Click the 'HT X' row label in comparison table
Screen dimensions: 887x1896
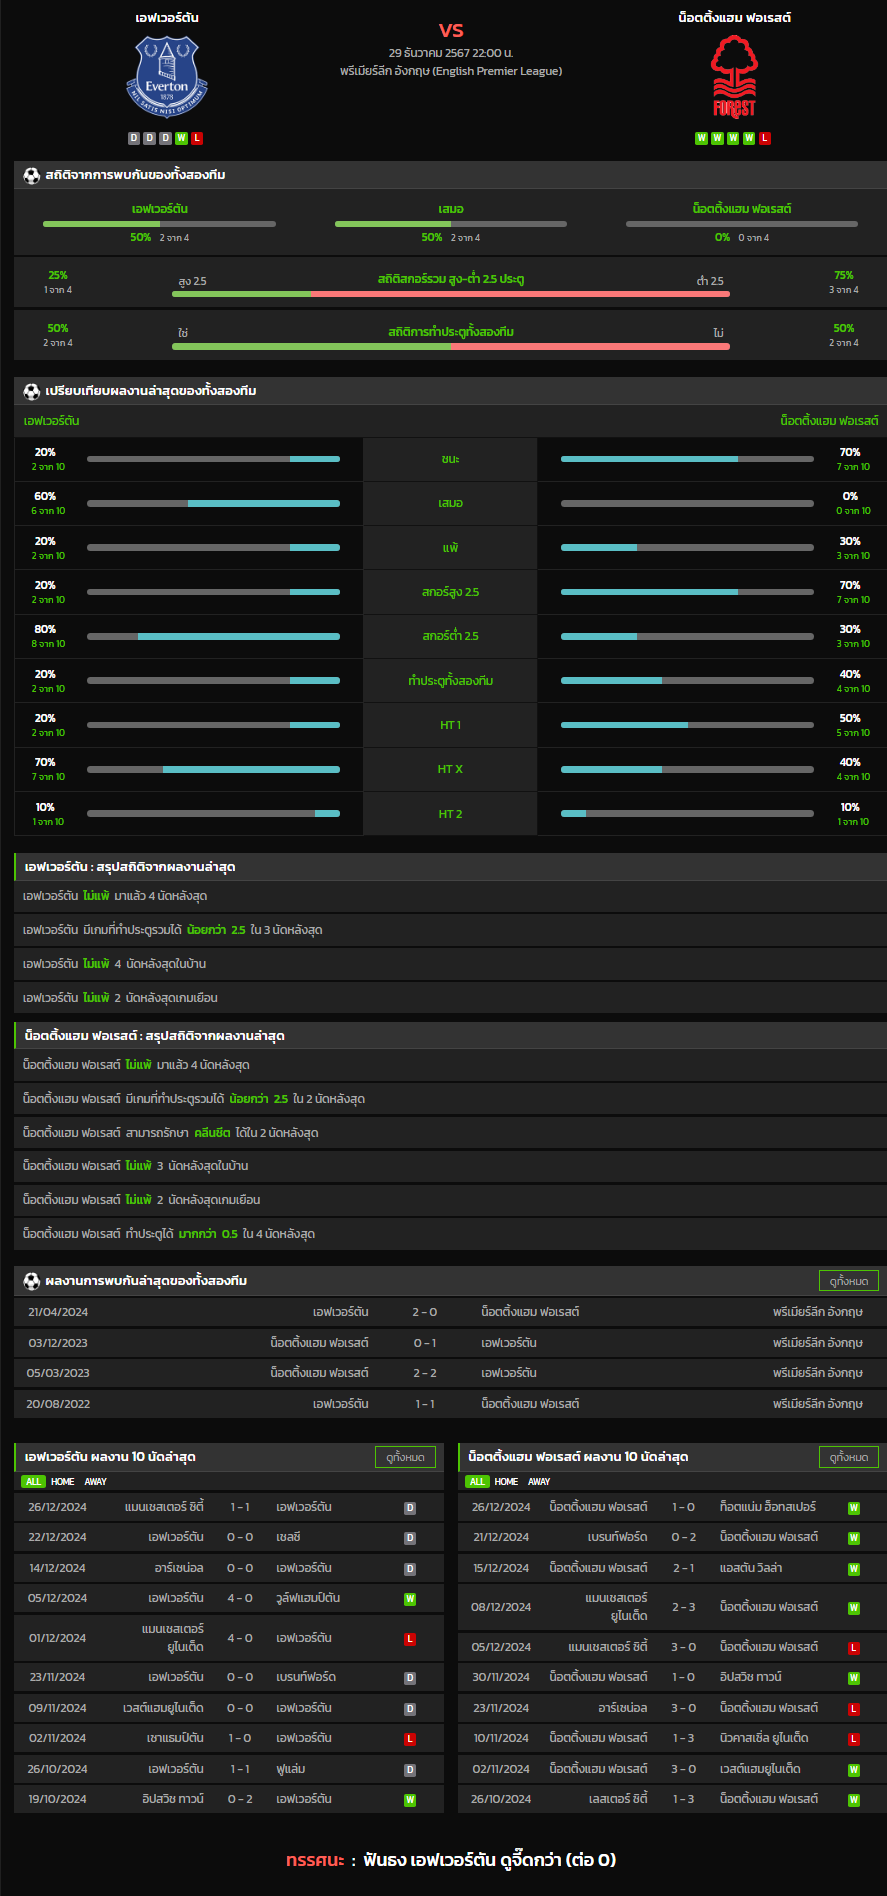(450, 769)
